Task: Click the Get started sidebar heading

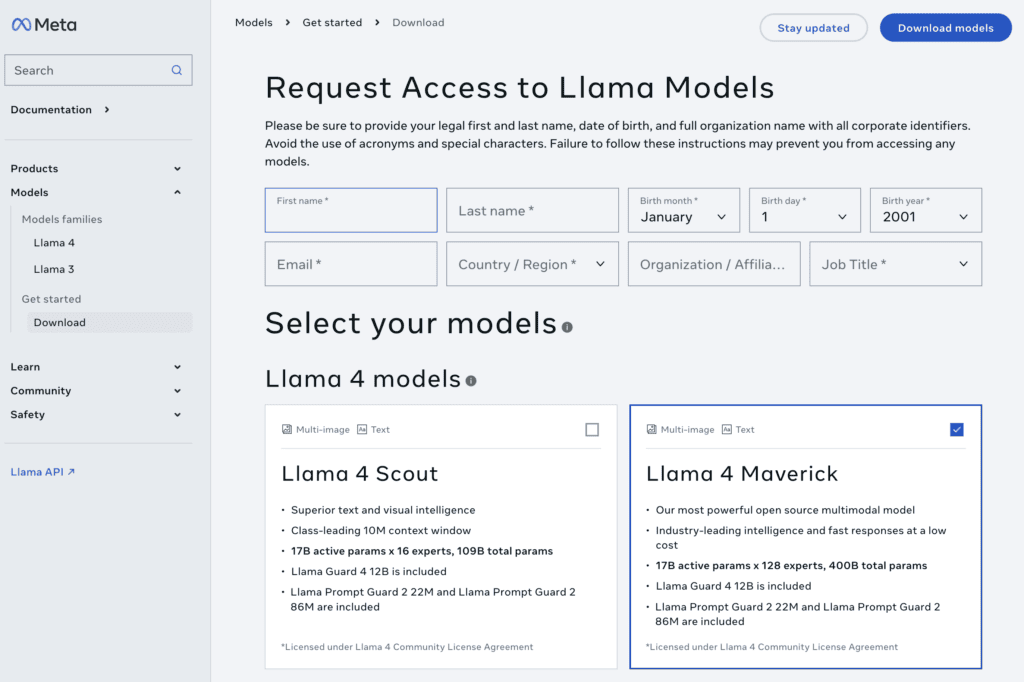Action: tap(52, 299)
